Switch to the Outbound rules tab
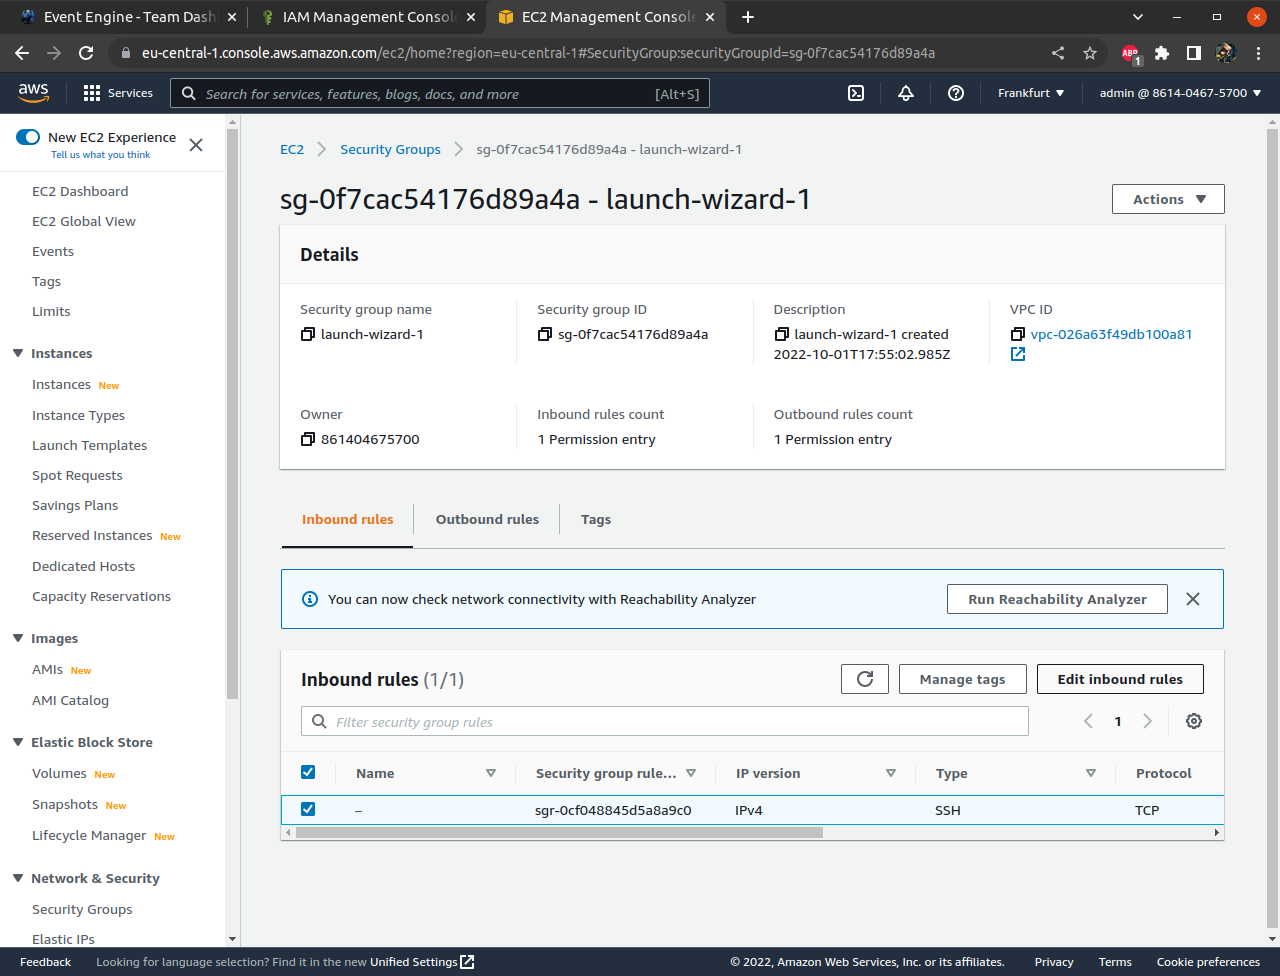The height and width of the screenshot is (976, 1280). (x=487, y=519)
